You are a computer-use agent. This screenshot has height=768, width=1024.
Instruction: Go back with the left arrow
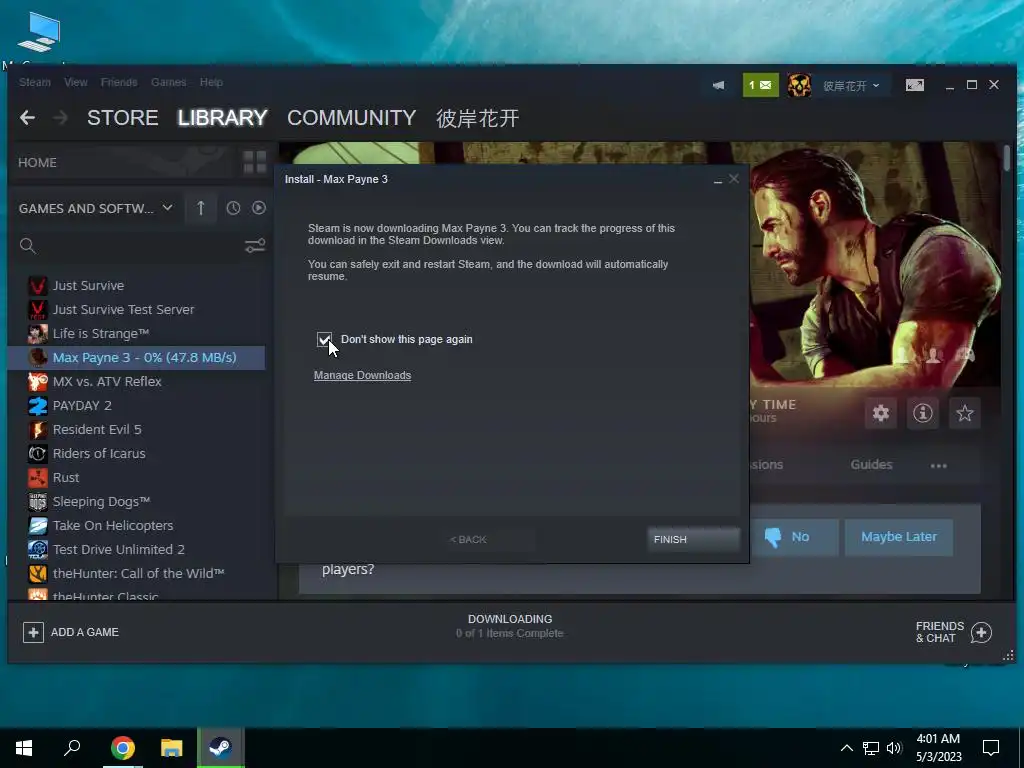27,118
